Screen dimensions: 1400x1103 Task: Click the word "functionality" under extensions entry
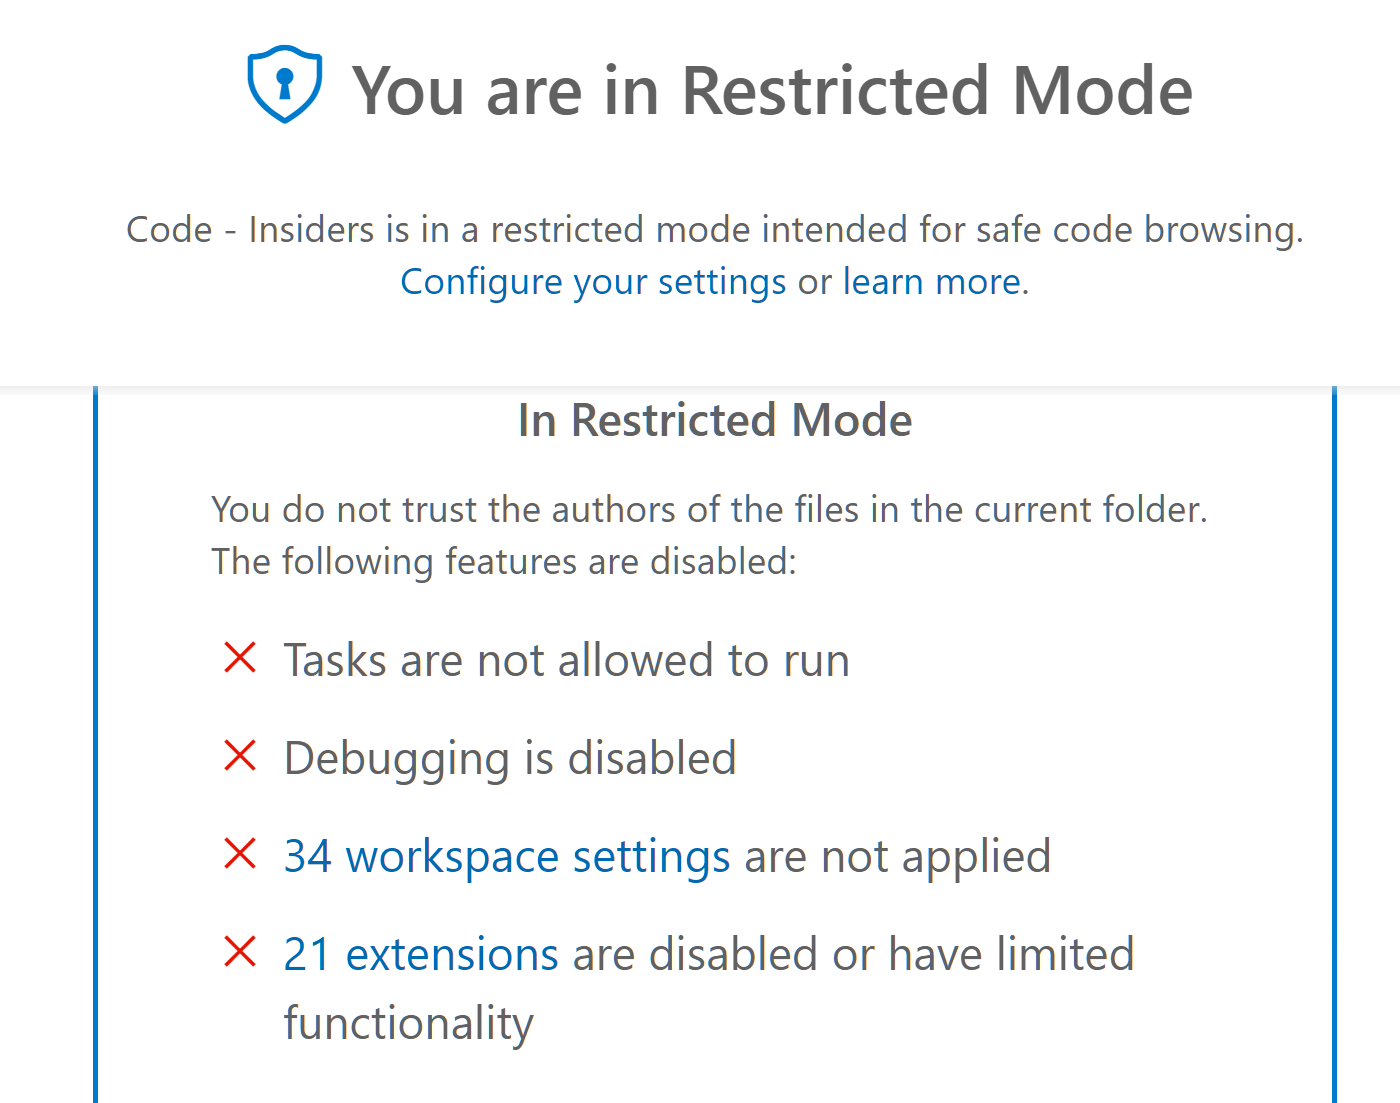point(408,1022)
